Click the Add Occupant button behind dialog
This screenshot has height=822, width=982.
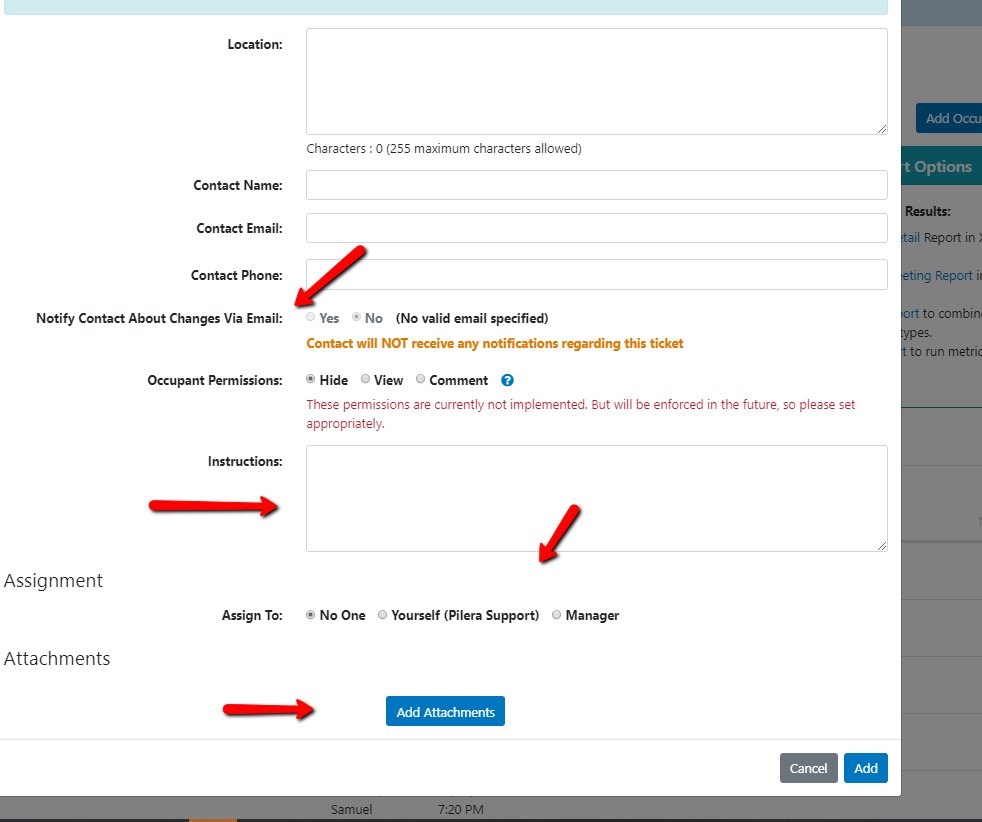coord(949,118)
